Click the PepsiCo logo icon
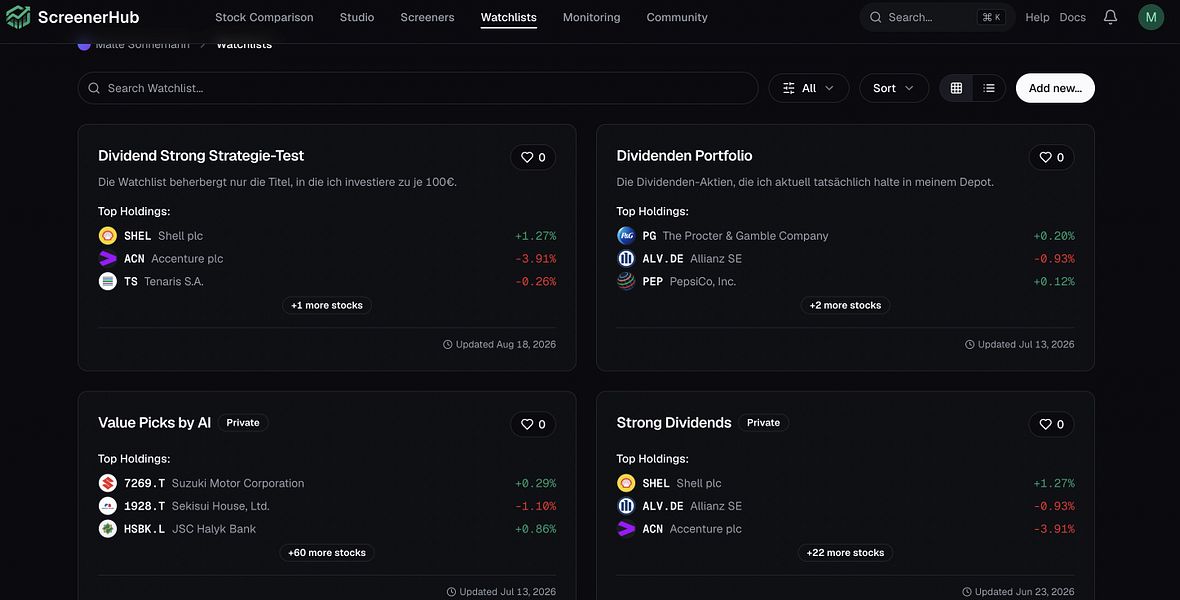 click(x=626, y=281)
